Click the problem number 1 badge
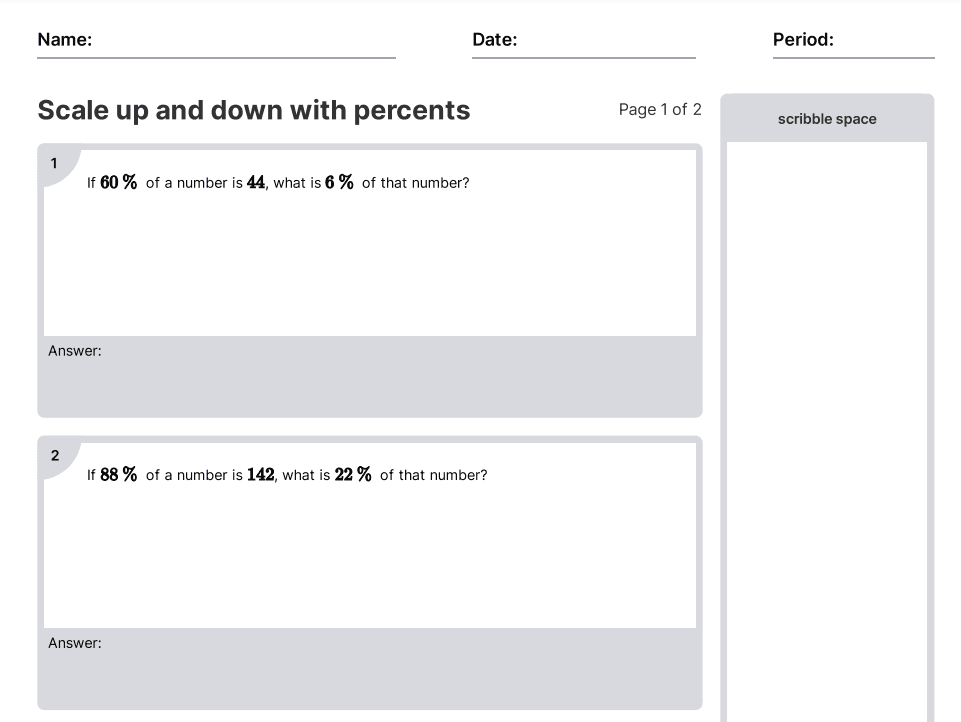 [x=54, y=164]
